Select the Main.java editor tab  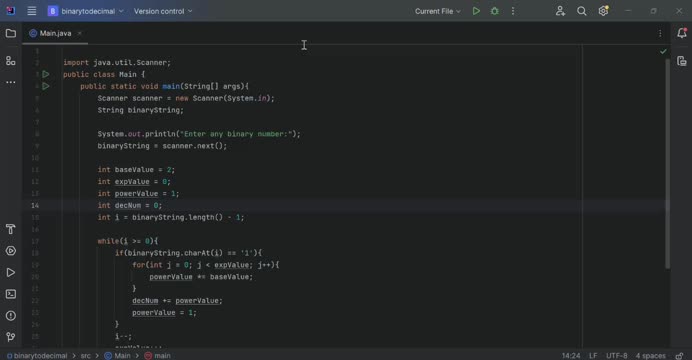coord(55,33)
